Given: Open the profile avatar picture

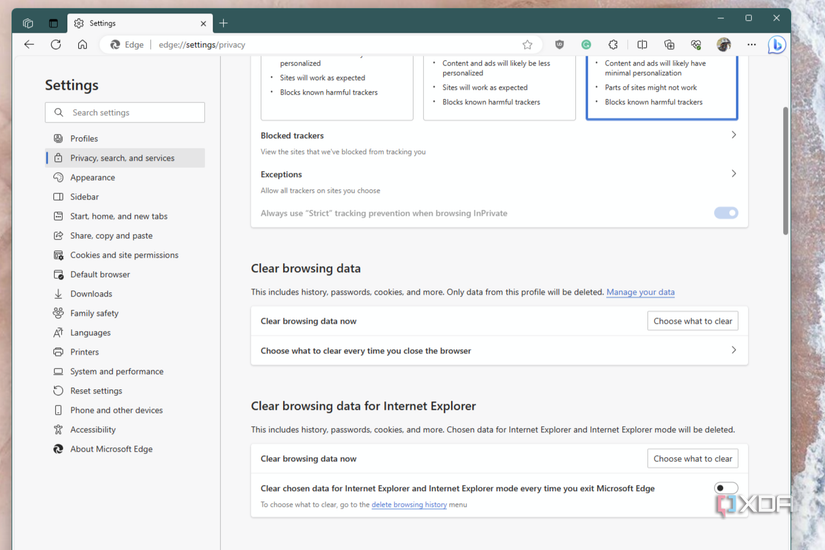Looking at the screenshot, I should (723, 45).
